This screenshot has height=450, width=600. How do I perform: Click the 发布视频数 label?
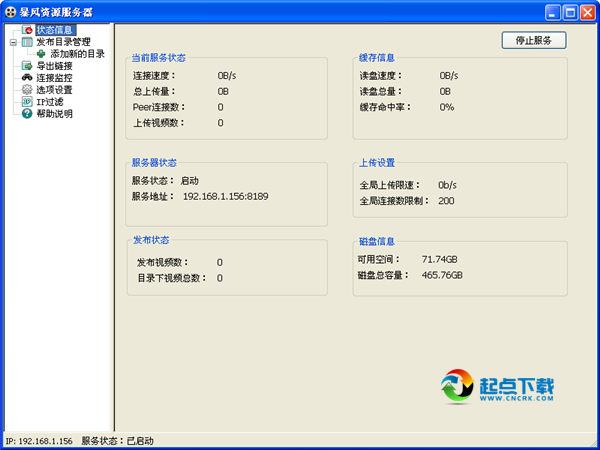click(163, 262)
